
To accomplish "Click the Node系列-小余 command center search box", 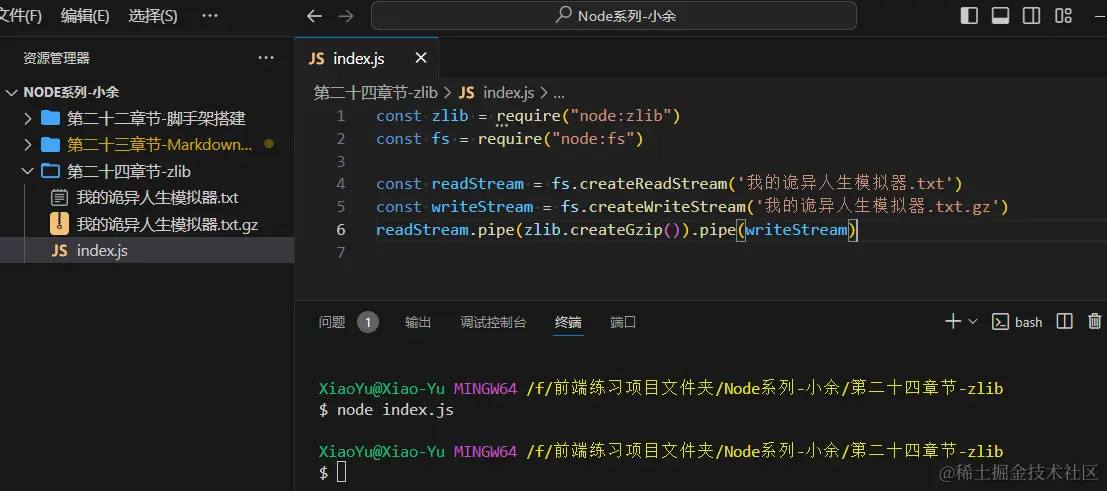I will tap(614, 16).
